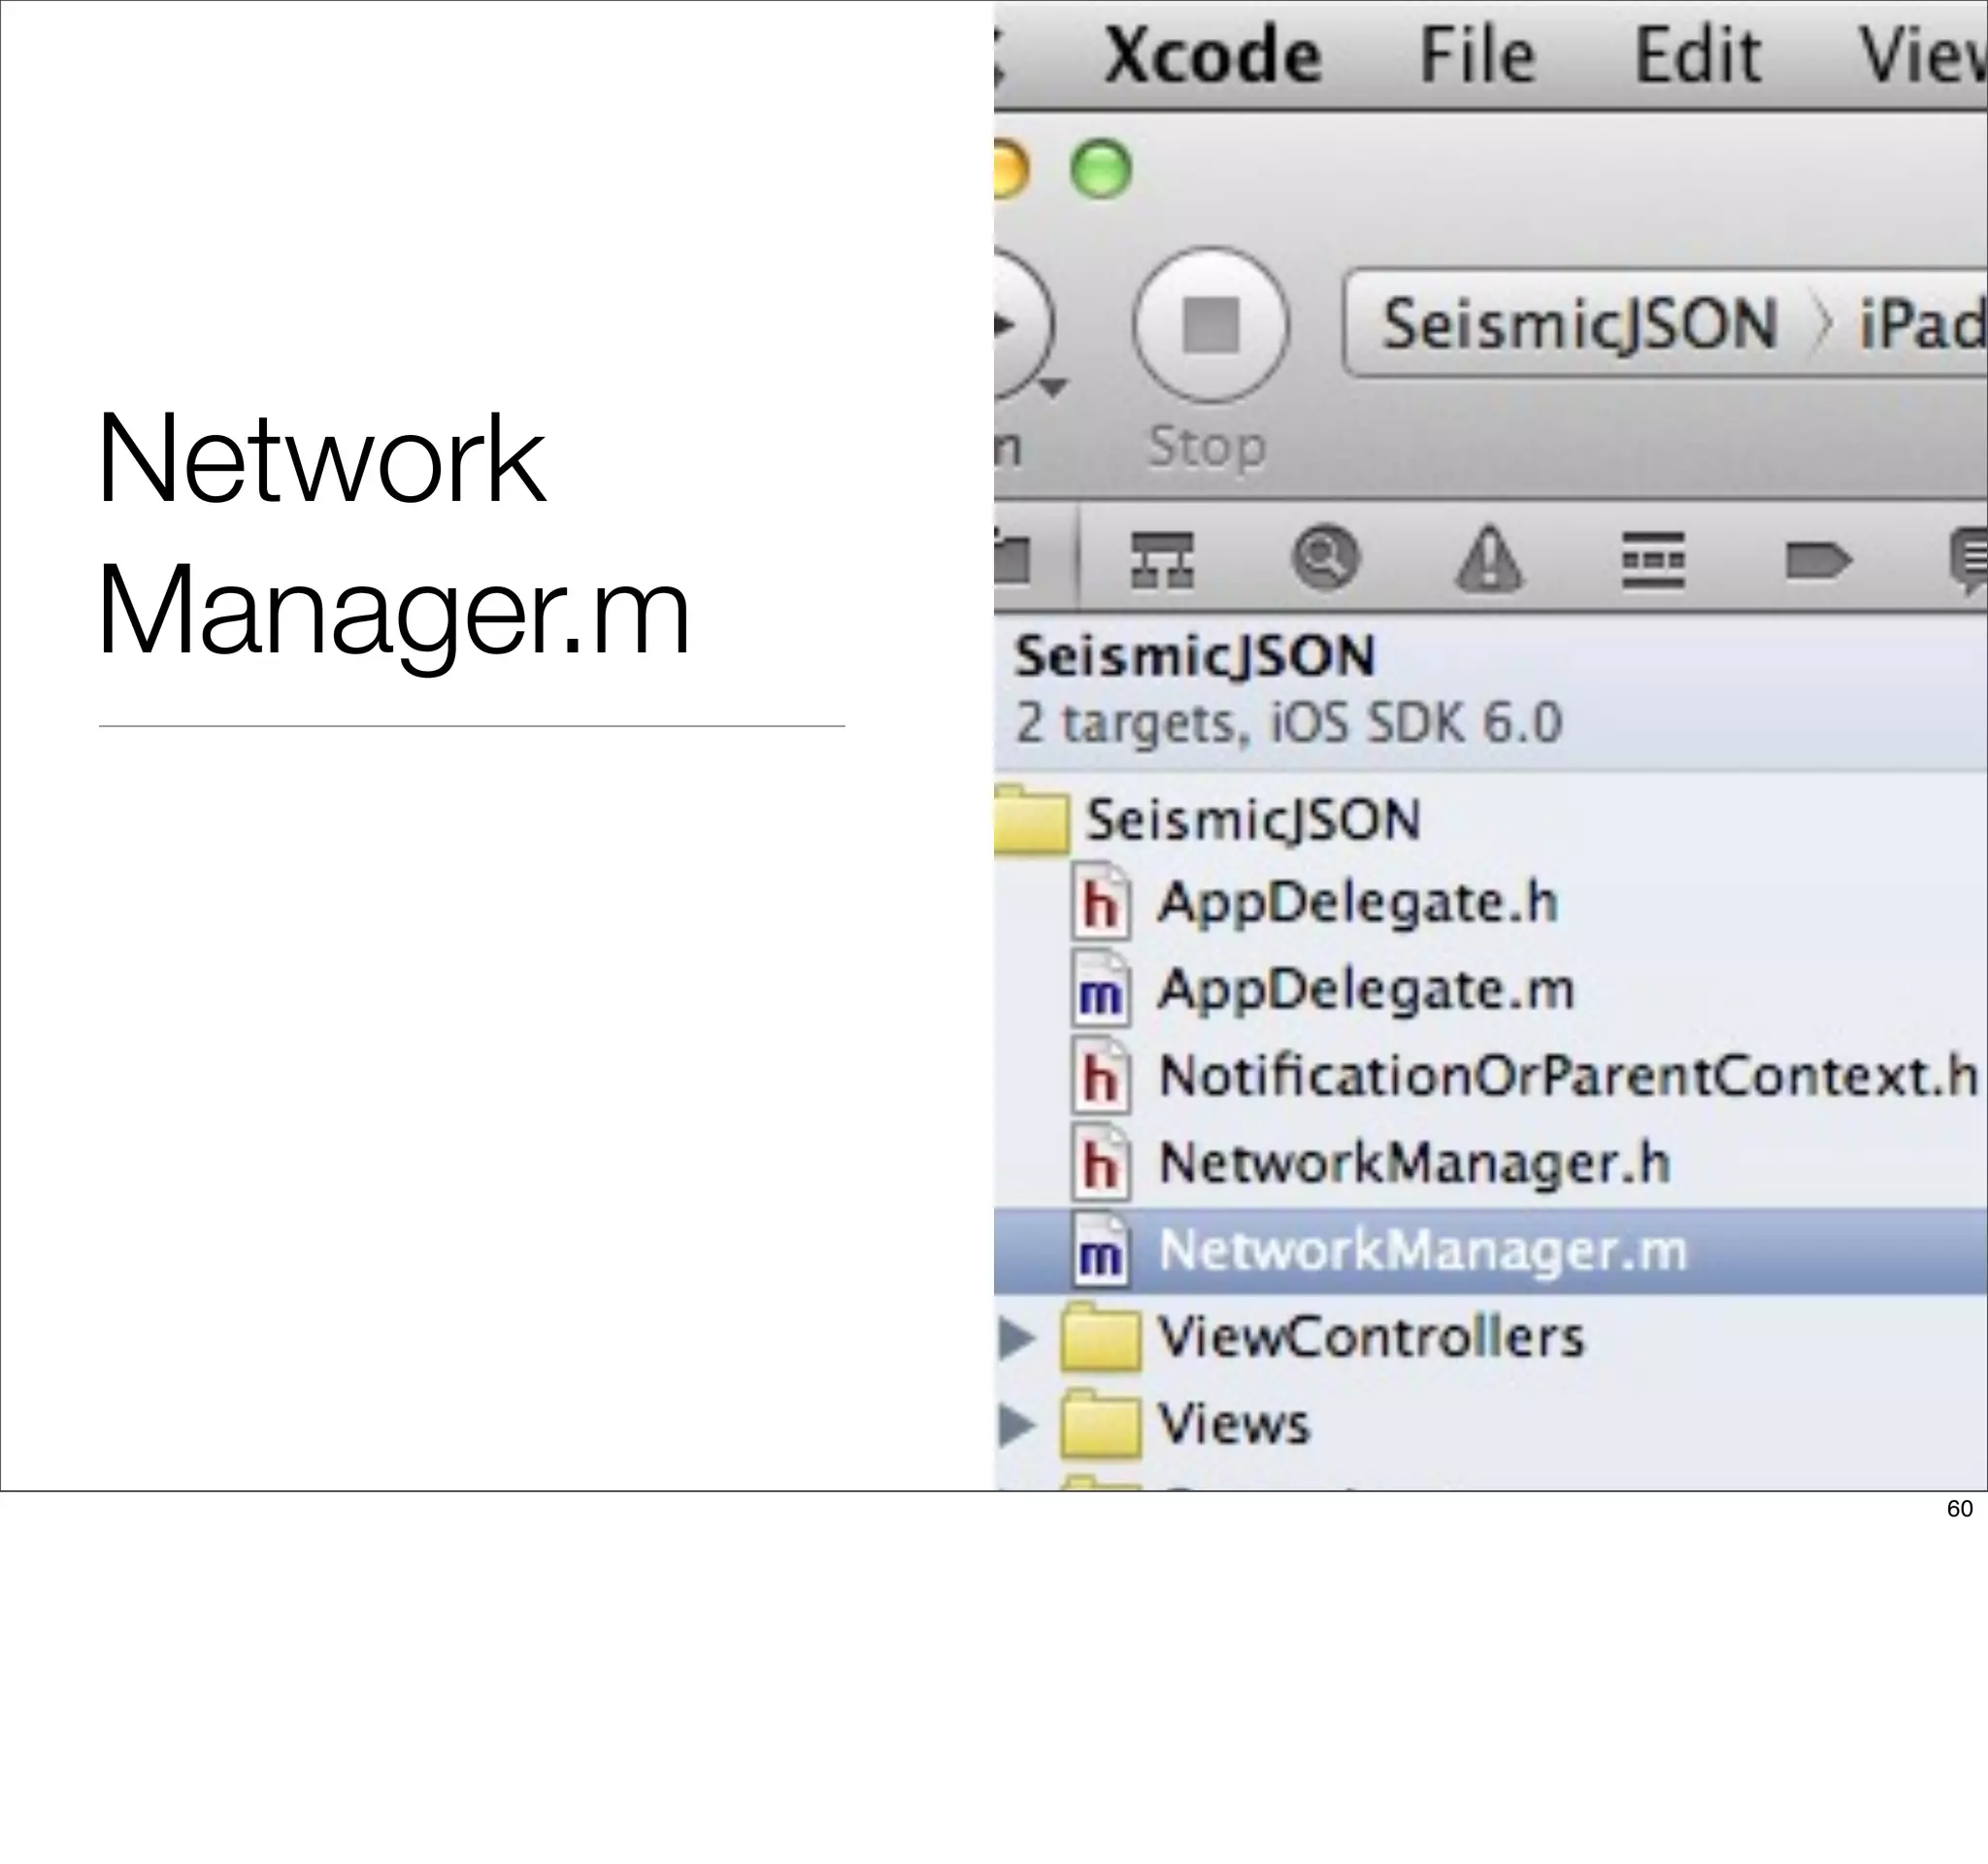This screenshot has height=1864, width=1988.
Task: Select the SeismicJSON folder group
Action: point(1252,819)
